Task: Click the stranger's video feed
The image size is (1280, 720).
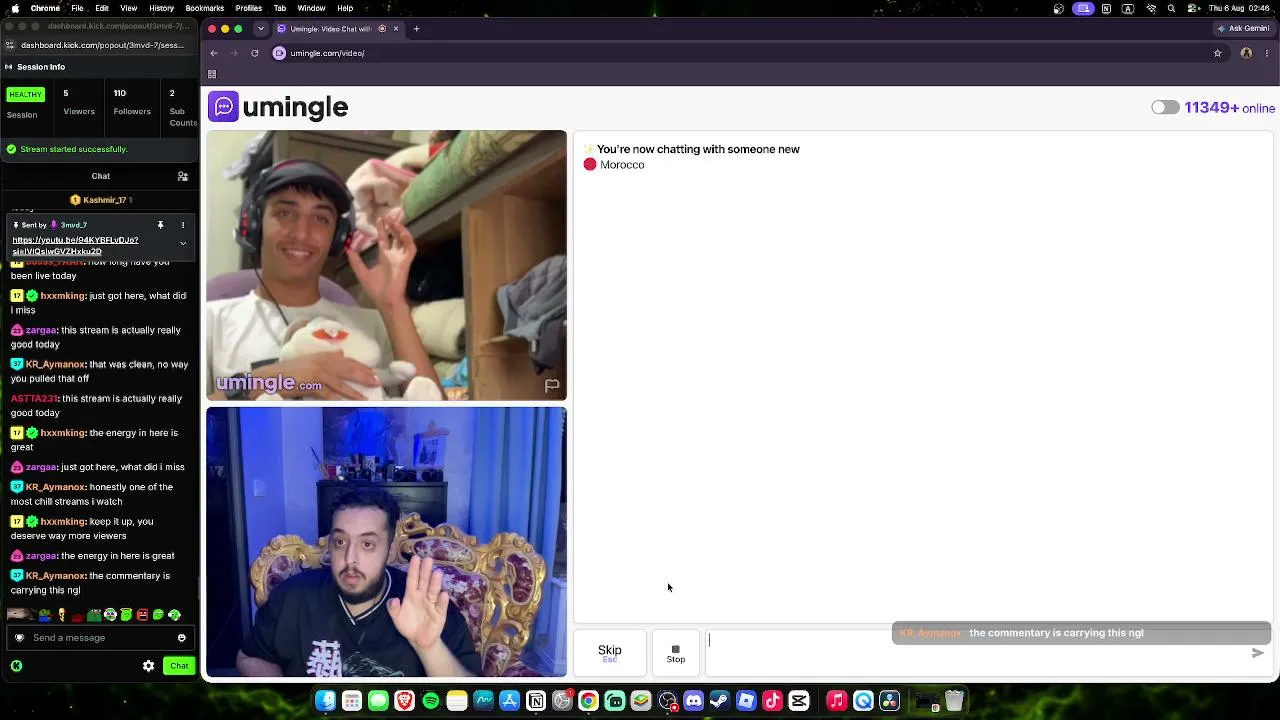Action: pos(386,265)
